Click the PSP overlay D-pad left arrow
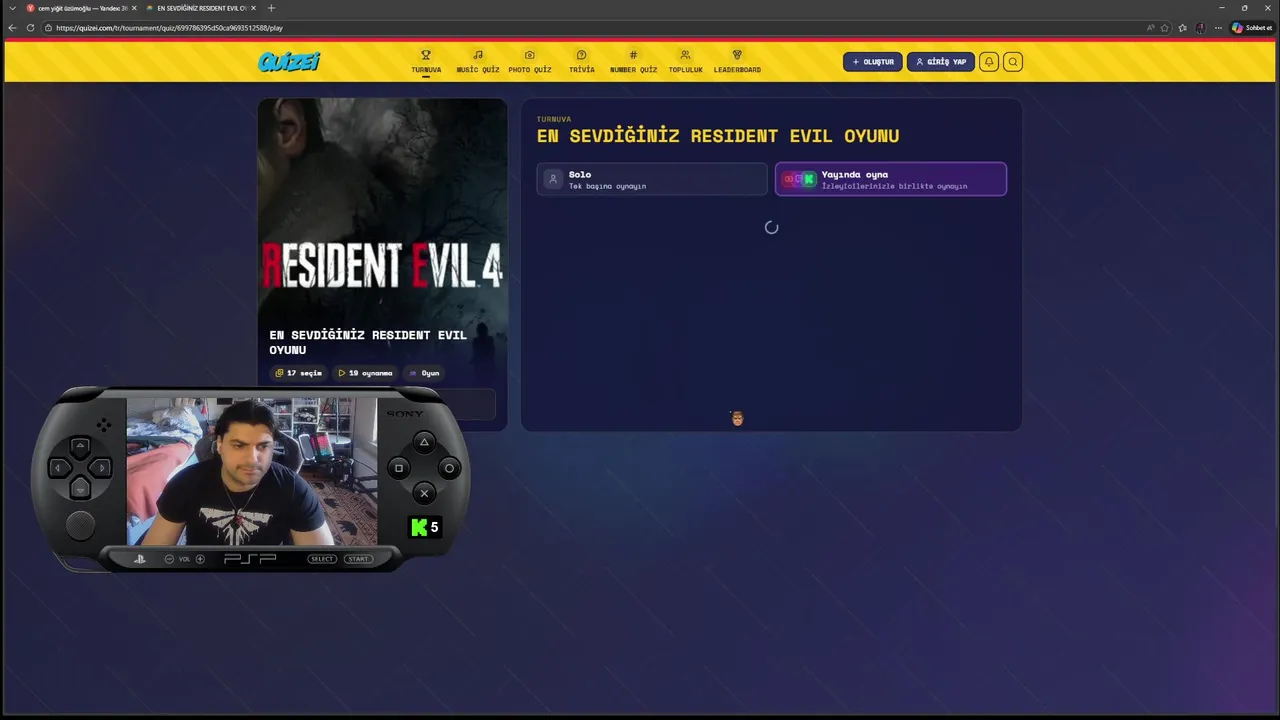The width and height of the screenshot is (1280, 720). pos(59,467)
